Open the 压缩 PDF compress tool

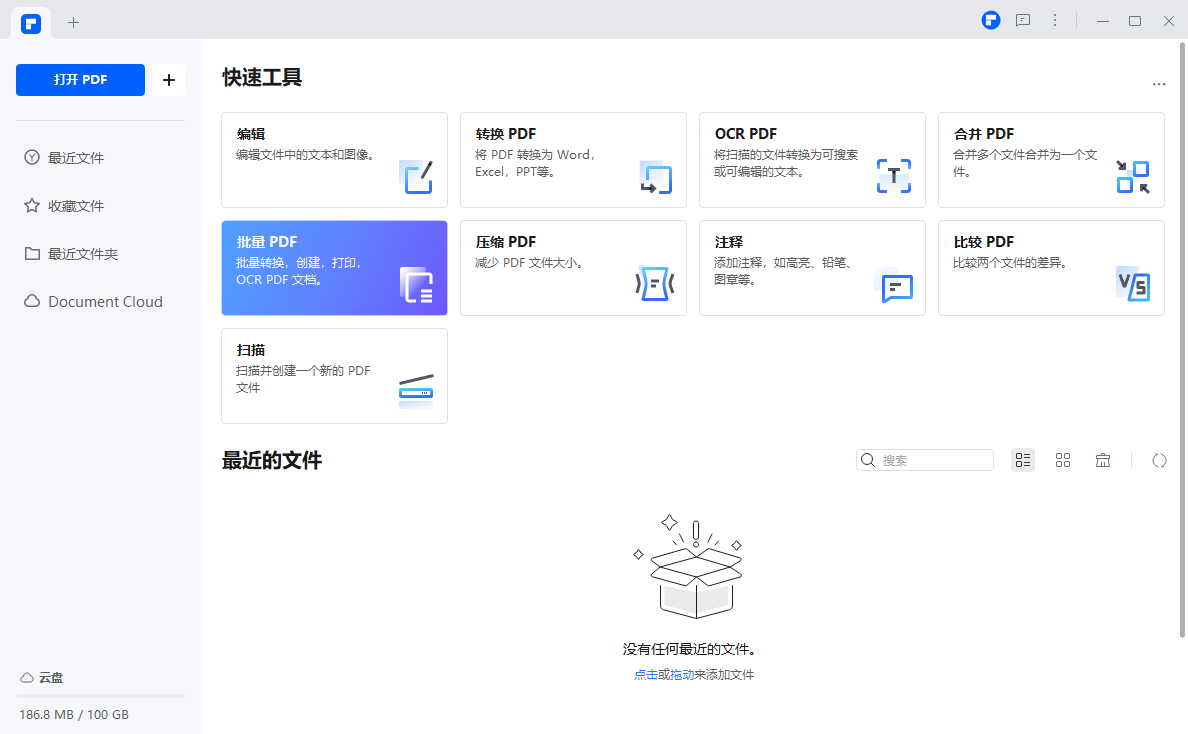573,268
